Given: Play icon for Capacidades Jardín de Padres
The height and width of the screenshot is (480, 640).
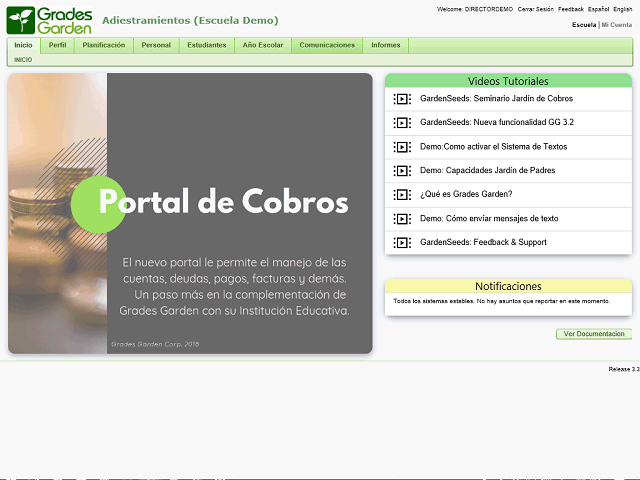Looking at the screenshot, I should pos(402,171).
